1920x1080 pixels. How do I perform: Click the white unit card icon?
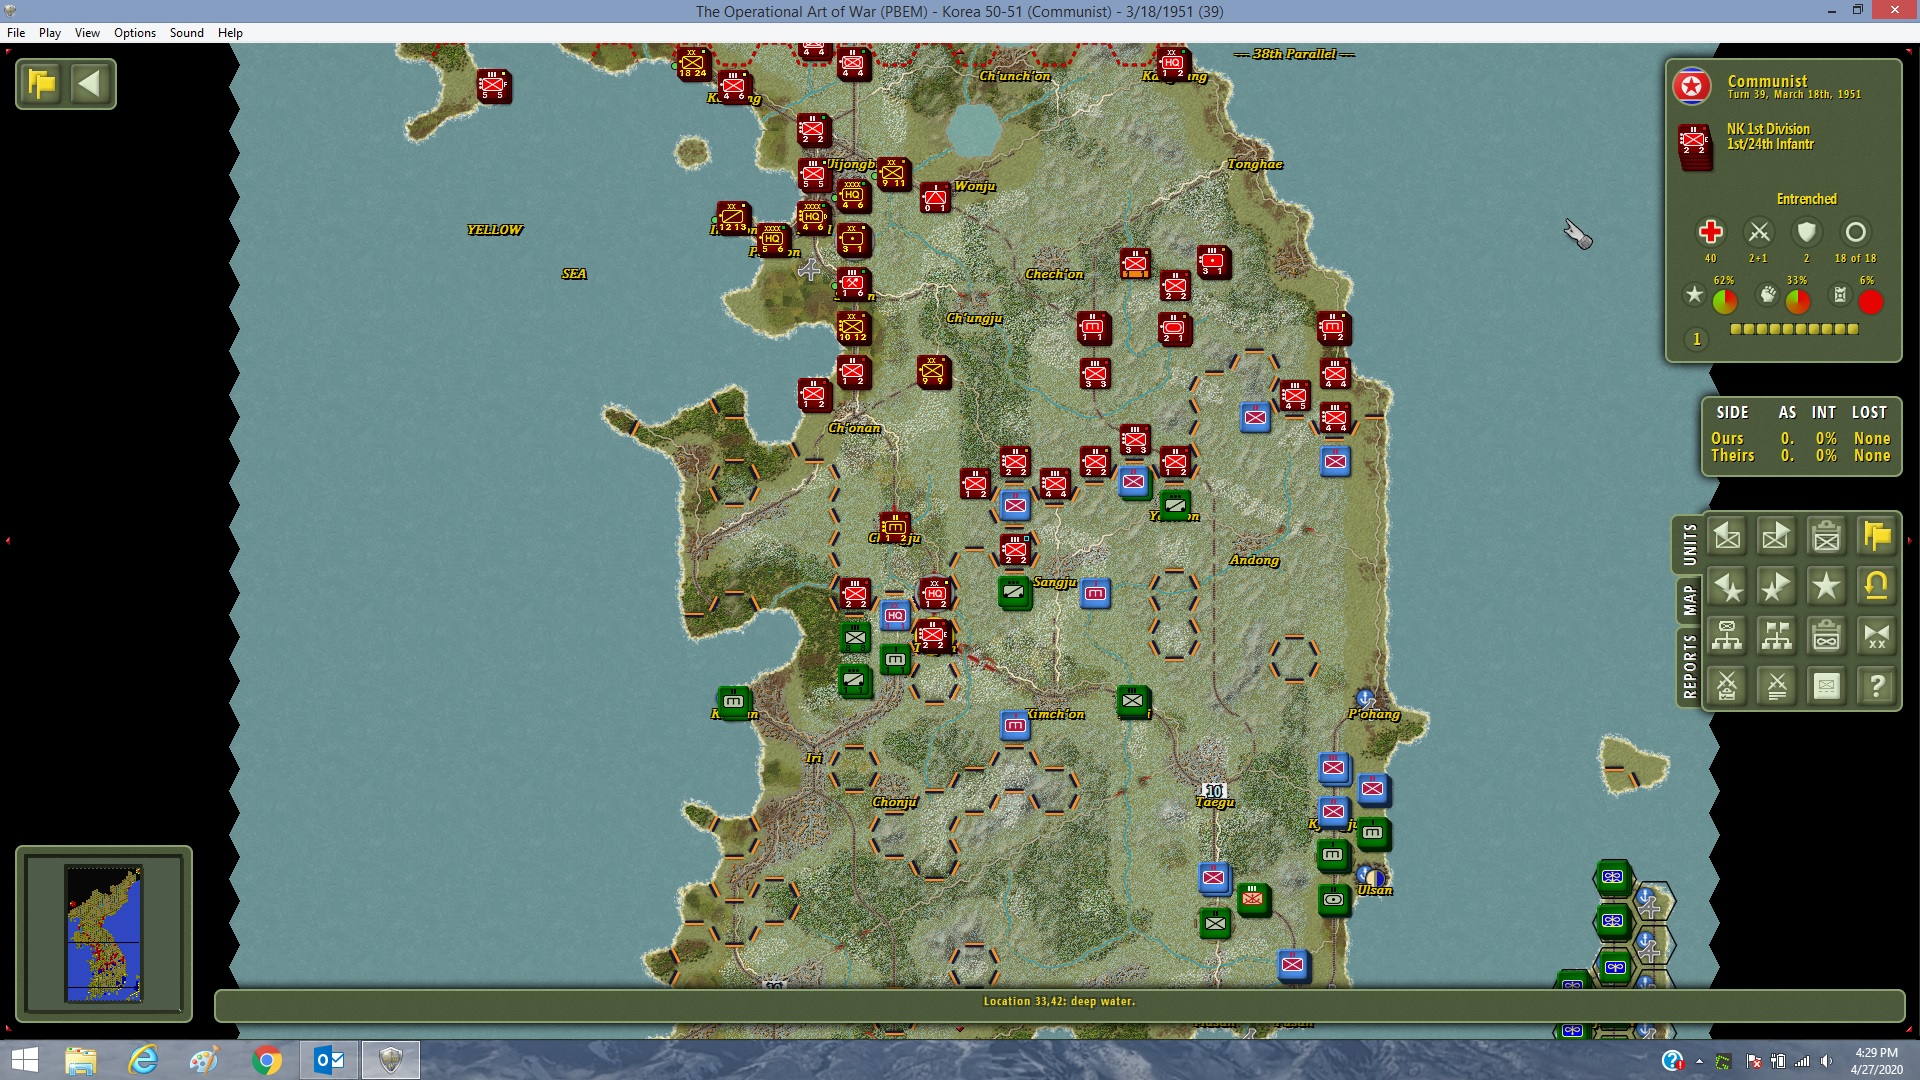click(1827, 686)
